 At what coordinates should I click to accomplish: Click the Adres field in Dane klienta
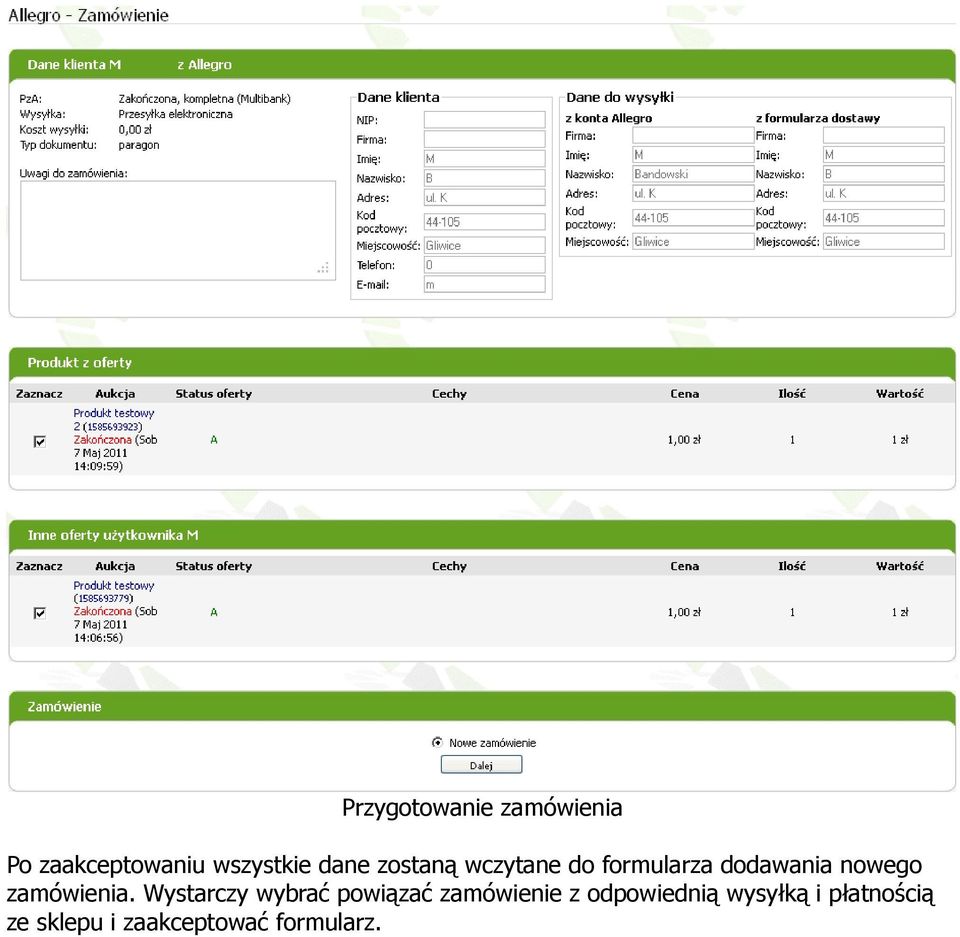click(x=484, y=197)
